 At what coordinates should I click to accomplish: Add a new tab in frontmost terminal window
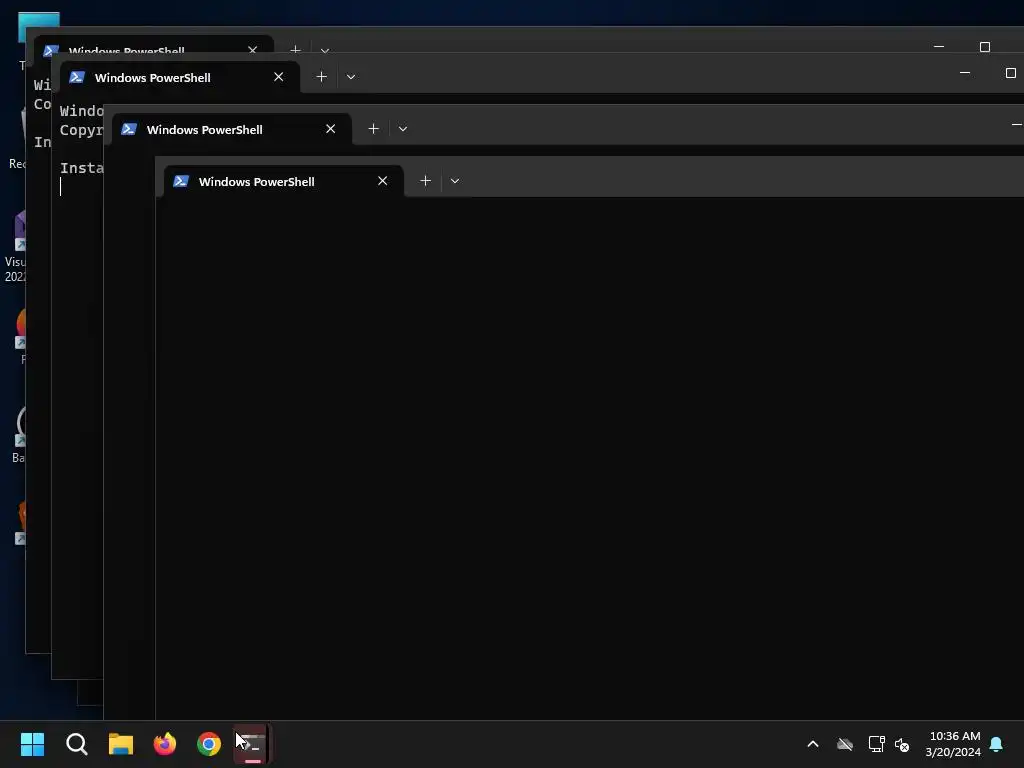click(x=425, y=181)
